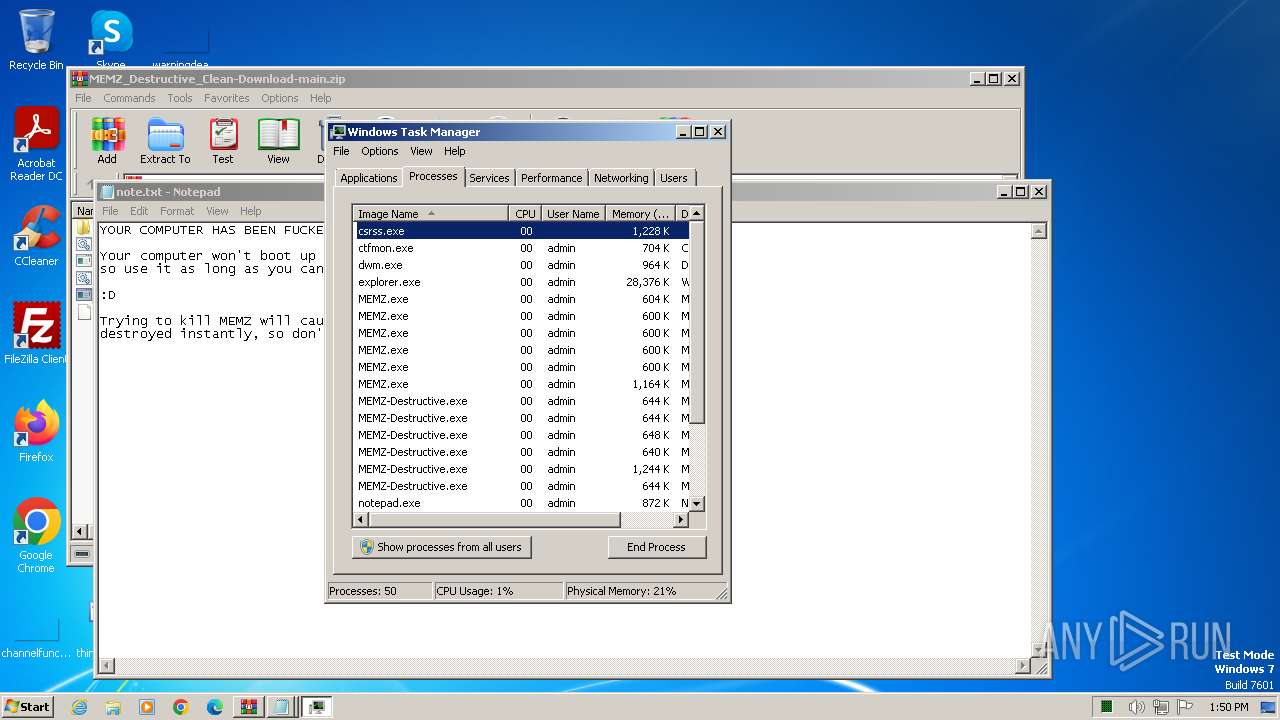Select the Skype desktop shortcut
Screen dimensions: 1280x720
pos(111,38)
